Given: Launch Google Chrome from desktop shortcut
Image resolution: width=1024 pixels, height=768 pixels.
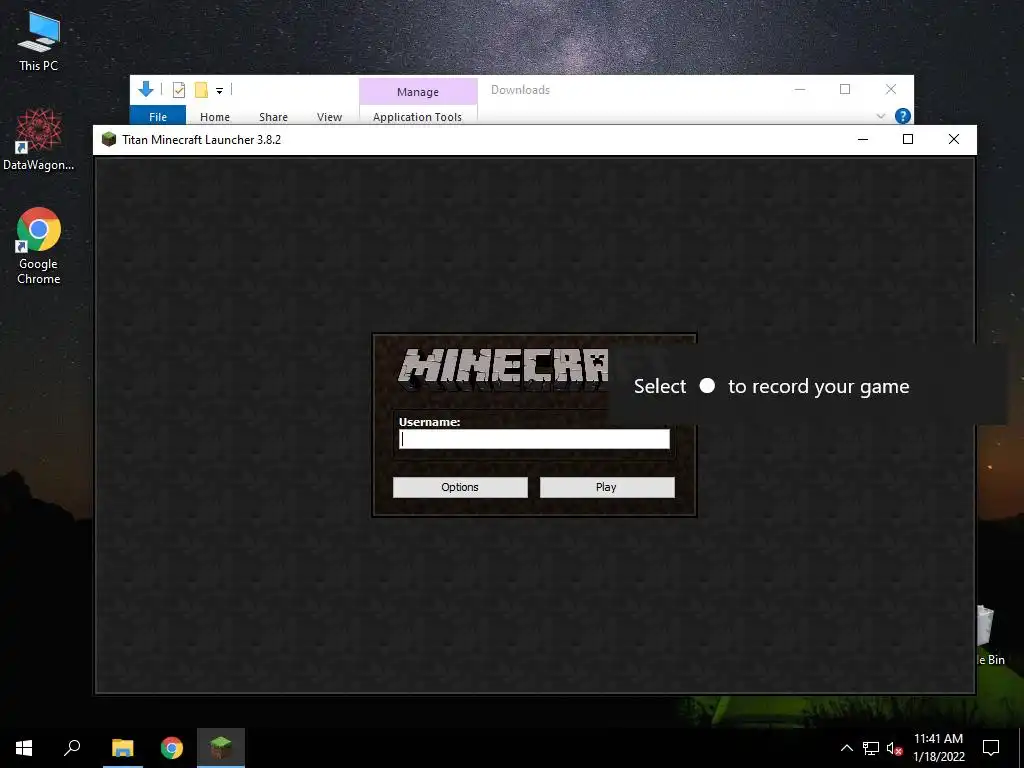Looking at the screenshot, I should click(39, 246).
